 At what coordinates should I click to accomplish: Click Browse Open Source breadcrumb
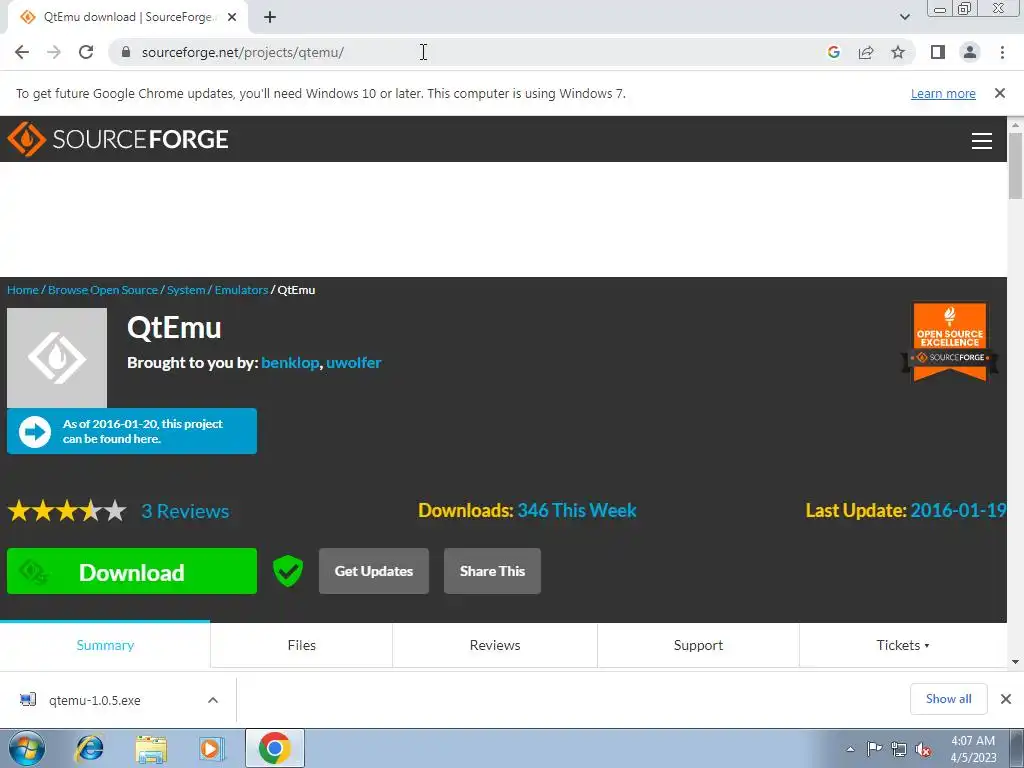point(103,290)
